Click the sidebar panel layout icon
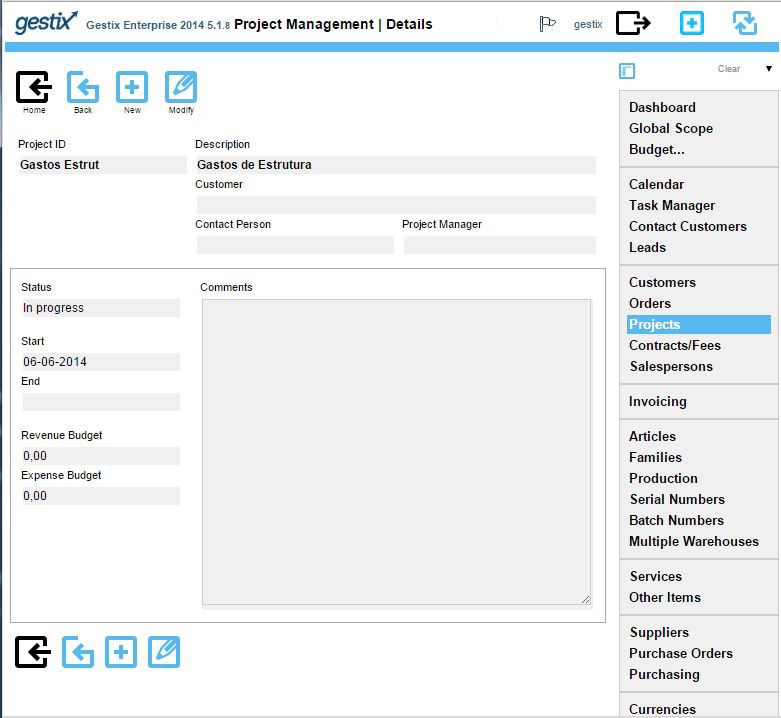Viewport: 781px width, 718px height. pos(627,71)
